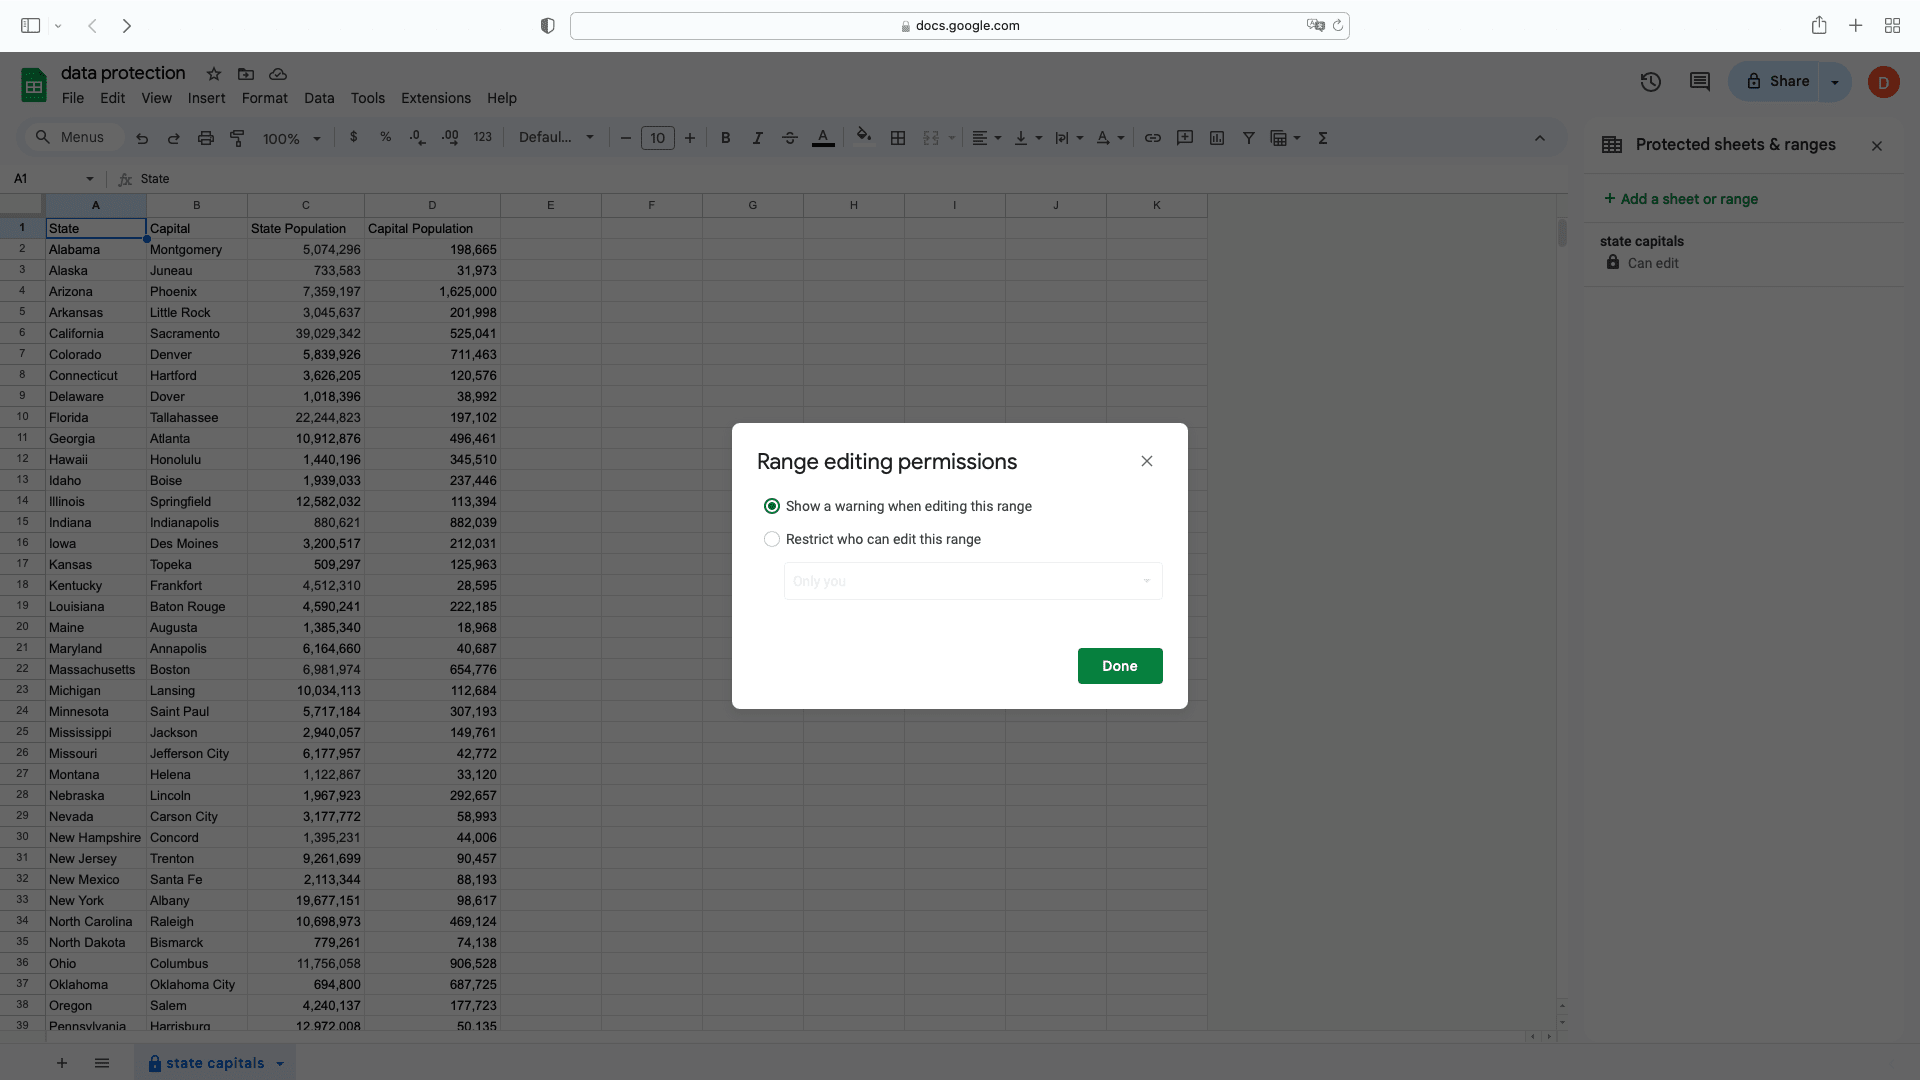The width and height of the screenshot is (1920, 1080).
Task: Open the comments panel icon
Action: 1699,82
